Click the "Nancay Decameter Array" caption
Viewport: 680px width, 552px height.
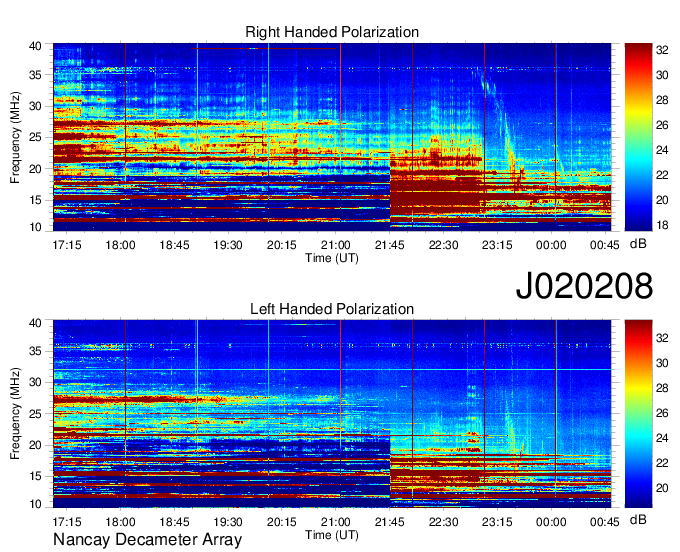(147, 540)
